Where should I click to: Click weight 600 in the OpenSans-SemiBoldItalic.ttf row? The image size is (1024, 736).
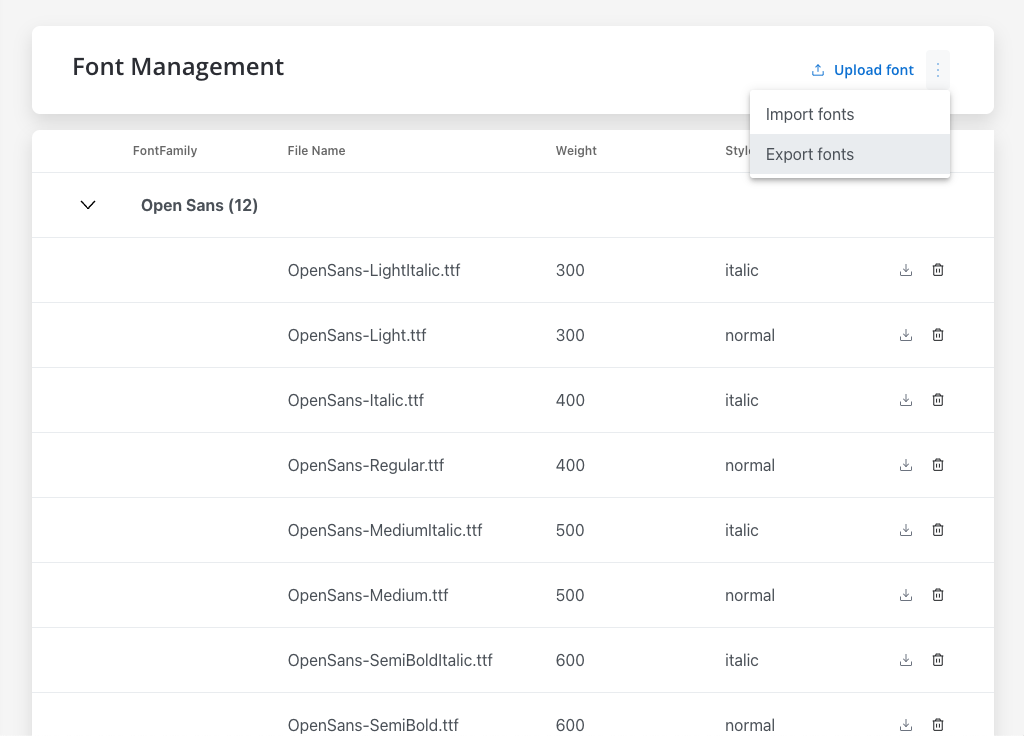click(x=570, y=660)
